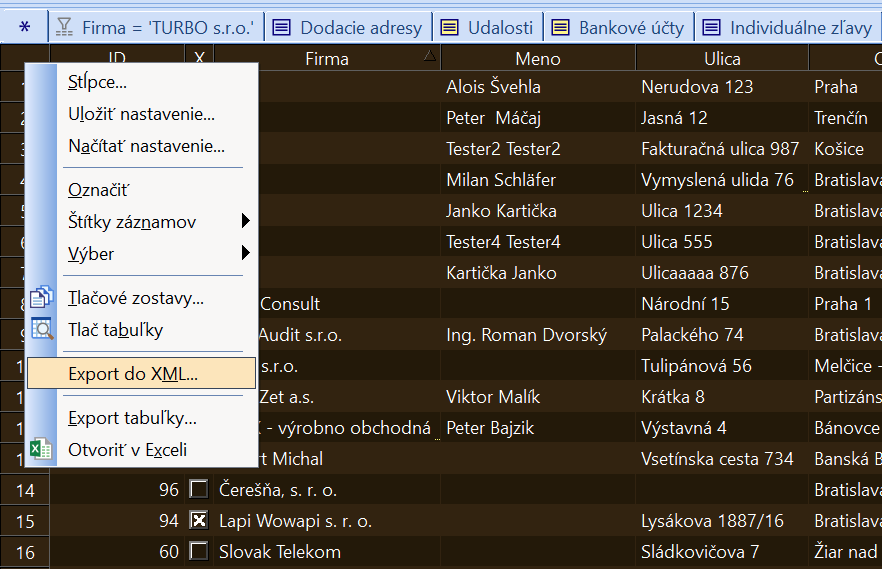Image resolution: width=882 pixels, height=569 pixels.
Task: Uncheck the Lapi Wowapi s. r. o. checkbox
Action: coord(199,521)
